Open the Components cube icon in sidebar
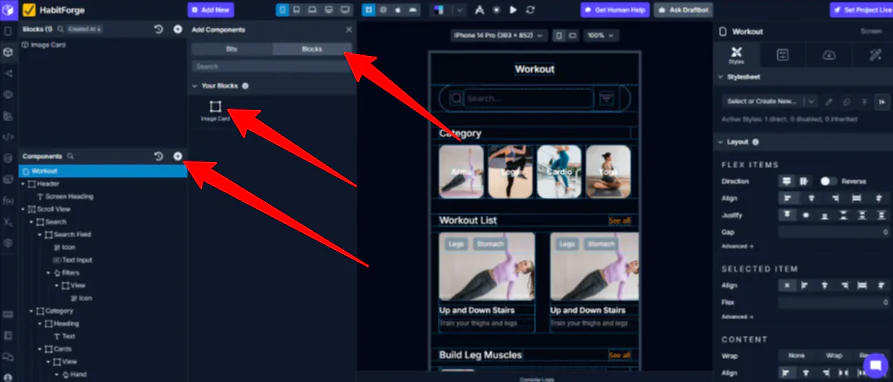 7,52
